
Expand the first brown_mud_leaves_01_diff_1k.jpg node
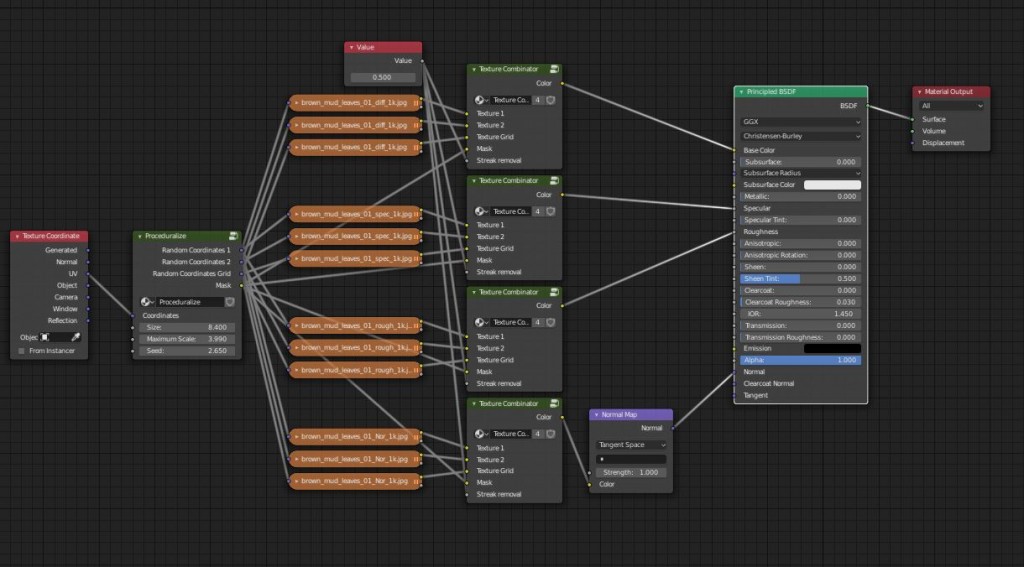(296, 102)
